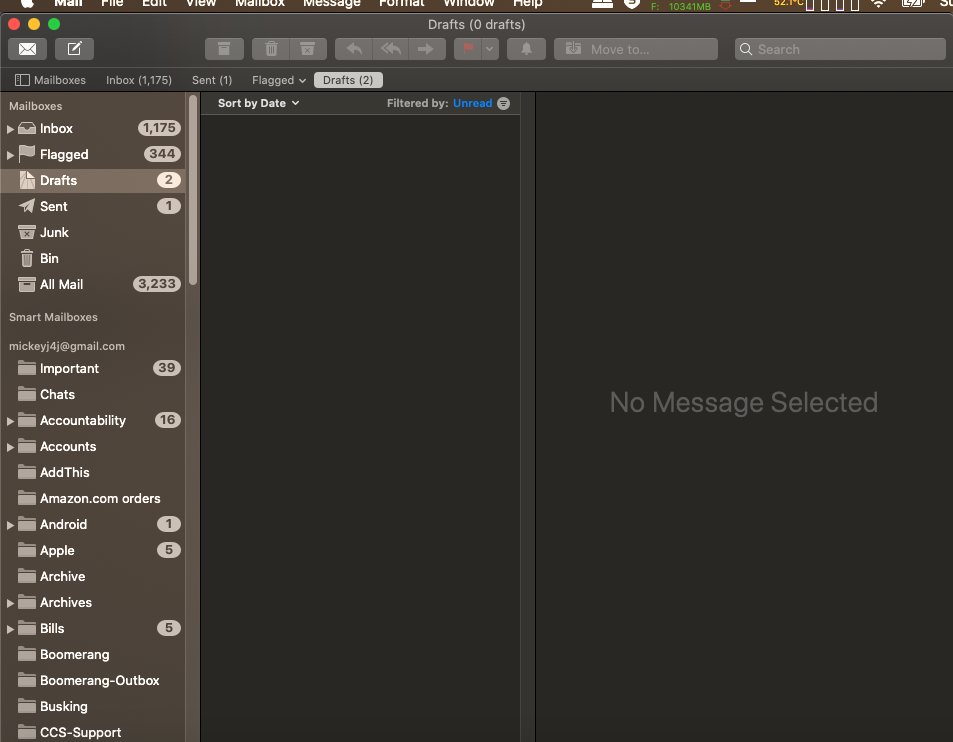Select the Bin mailbox
The image size is (953, 742).
coord(93,259)
